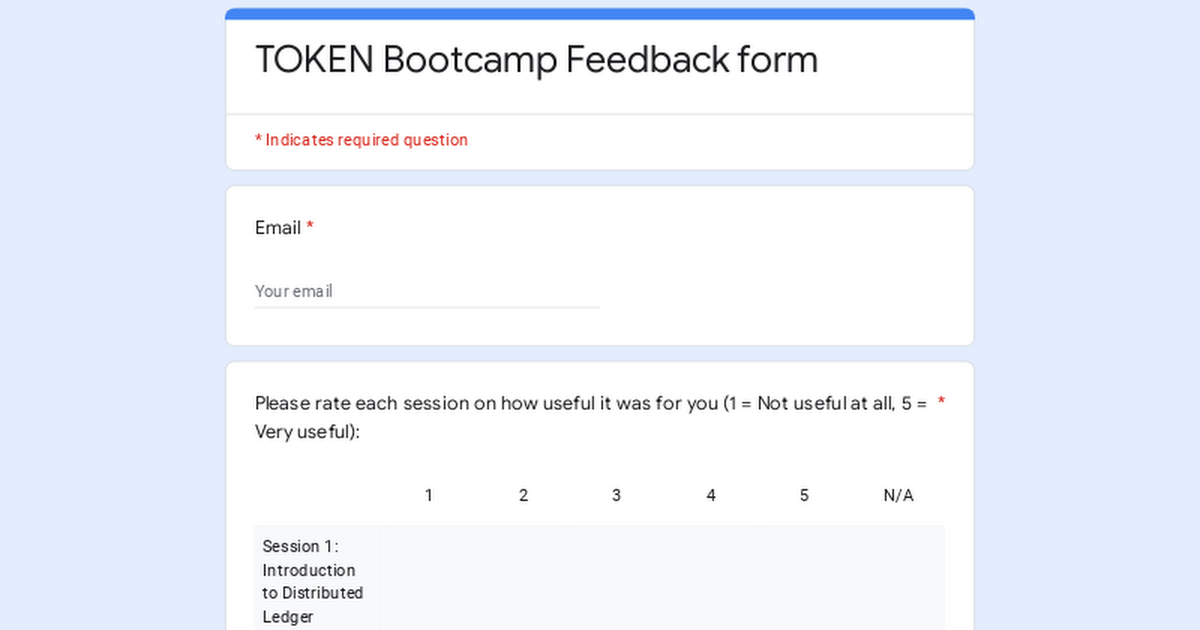1200x630 pixels.
Task: Click the red asterisk beside Email
Action: [x=310, y=227]
